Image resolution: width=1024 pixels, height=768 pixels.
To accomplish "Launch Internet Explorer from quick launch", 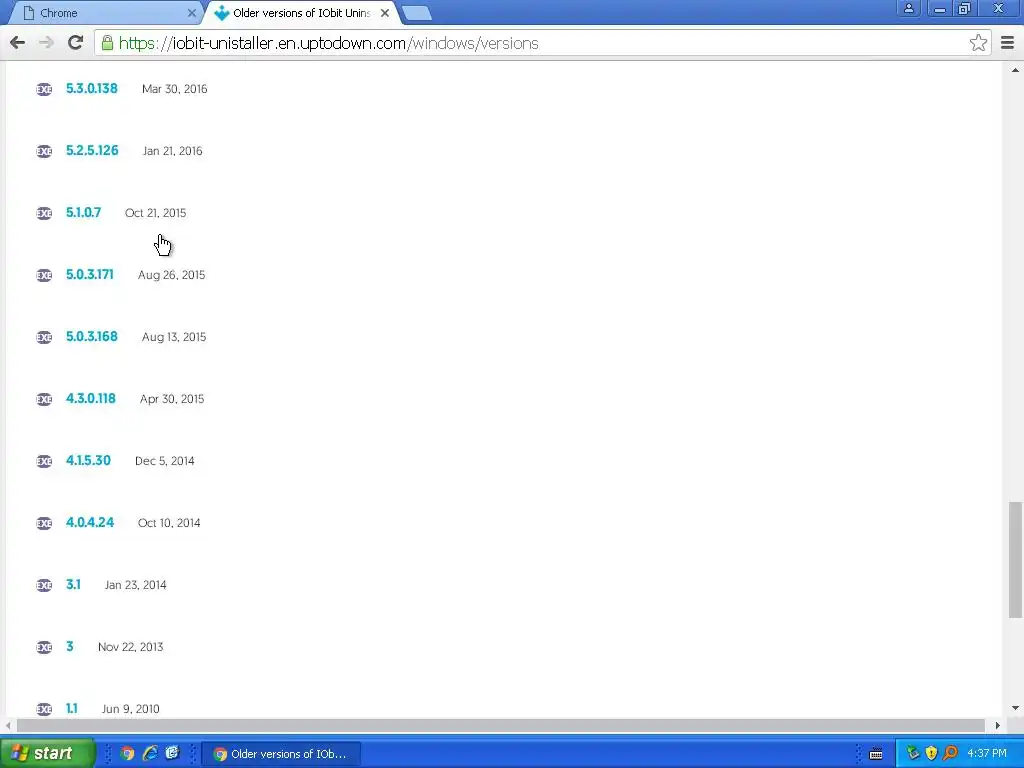I will pos(150,754).
